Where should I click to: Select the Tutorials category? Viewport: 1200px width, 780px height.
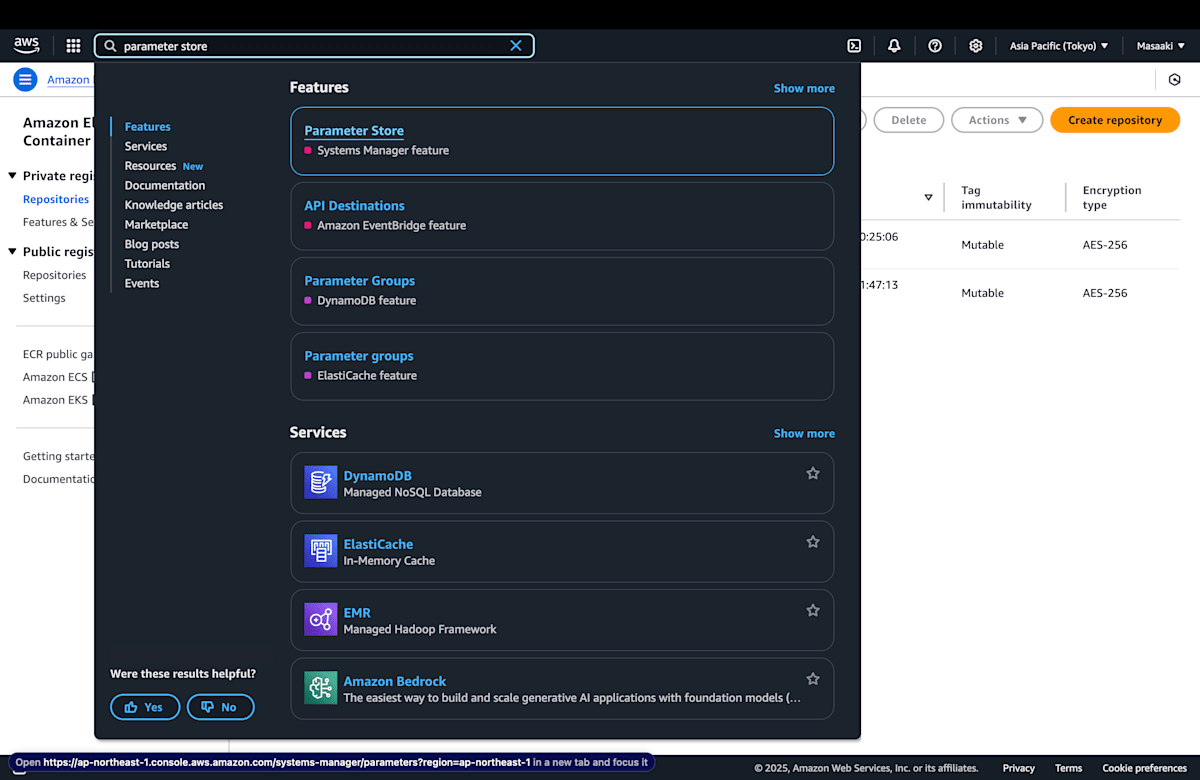147,264
